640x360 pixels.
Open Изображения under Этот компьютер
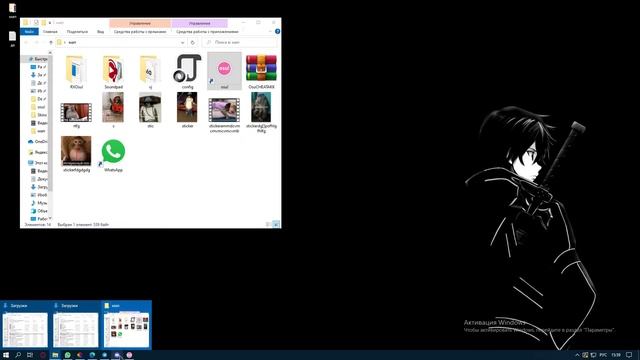pos(39,195)
